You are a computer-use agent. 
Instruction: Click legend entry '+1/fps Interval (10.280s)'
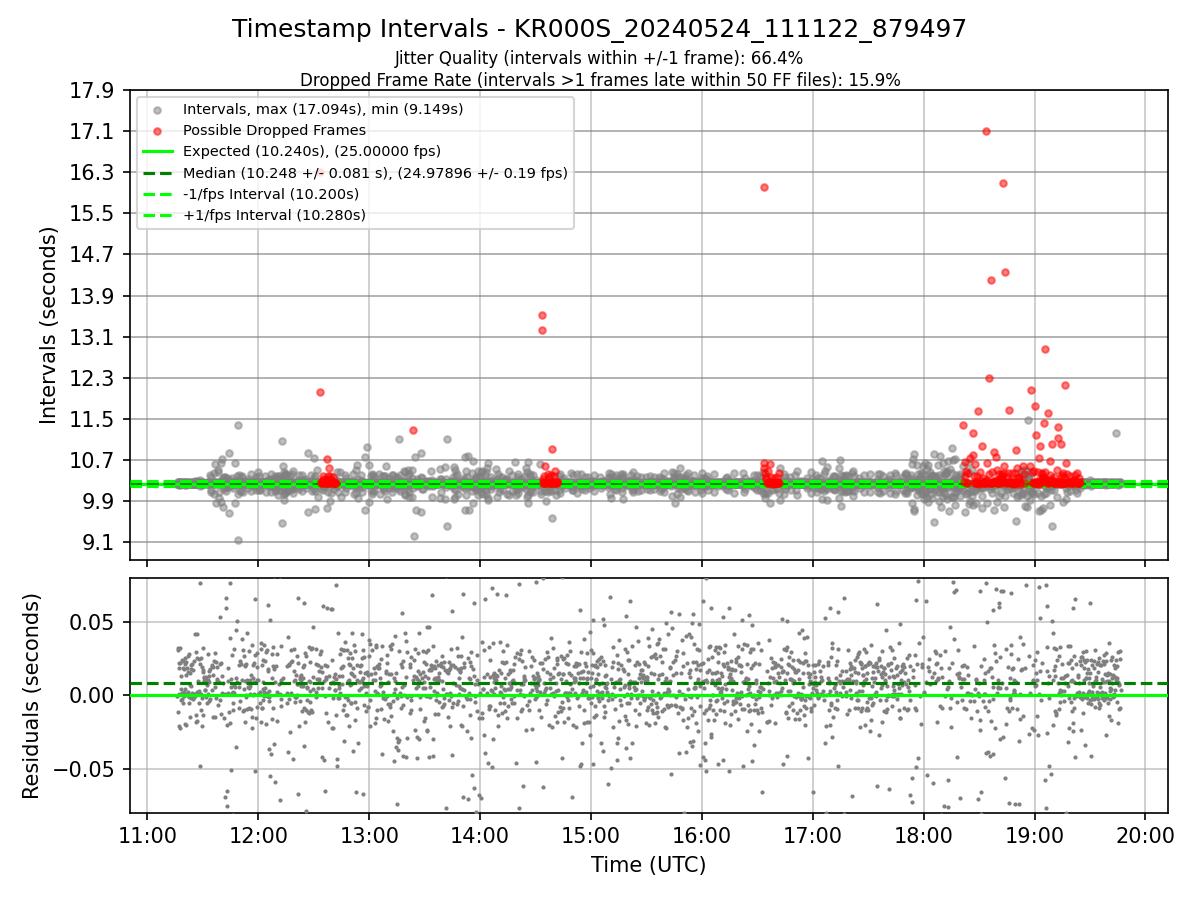tap(275, 215)
